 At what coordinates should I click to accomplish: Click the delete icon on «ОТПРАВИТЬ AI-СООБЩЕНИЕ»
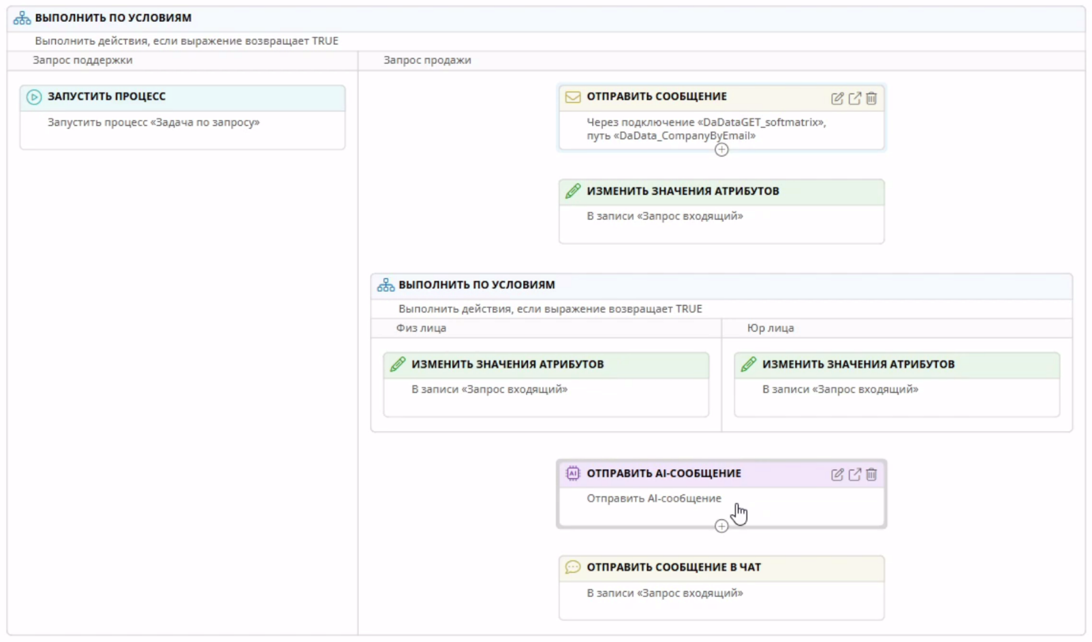tap(873, 476)
